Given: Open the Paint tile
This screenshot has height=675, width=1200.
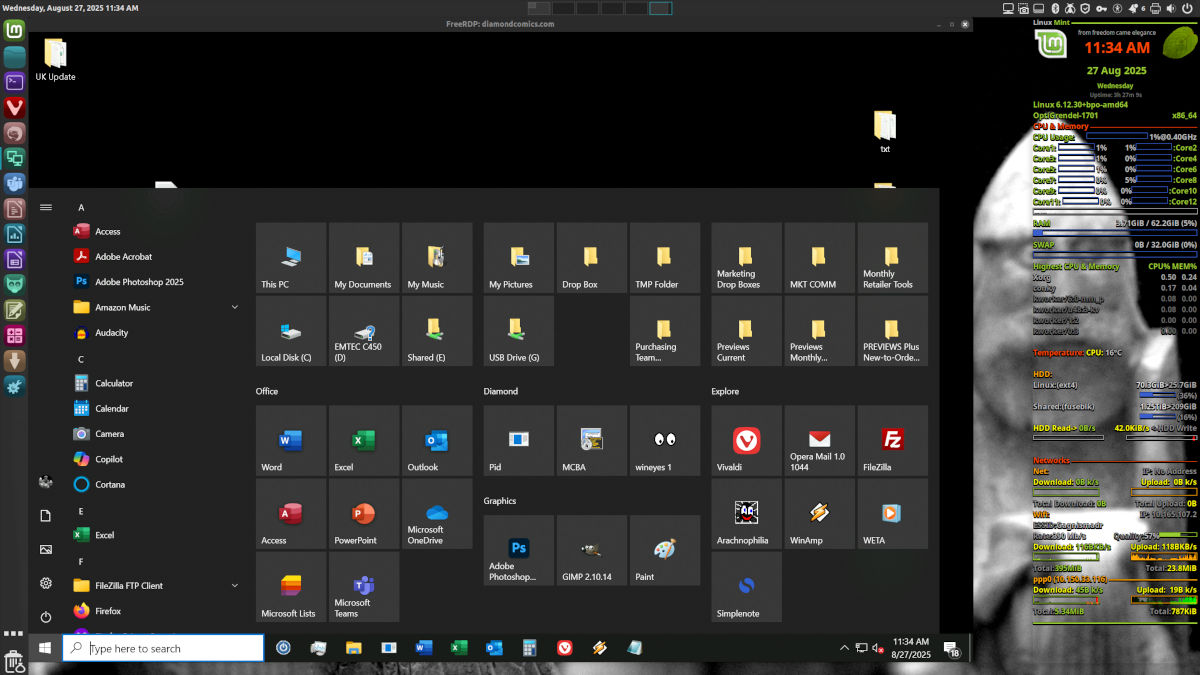Looking at the screenshot, I should 665,550.
